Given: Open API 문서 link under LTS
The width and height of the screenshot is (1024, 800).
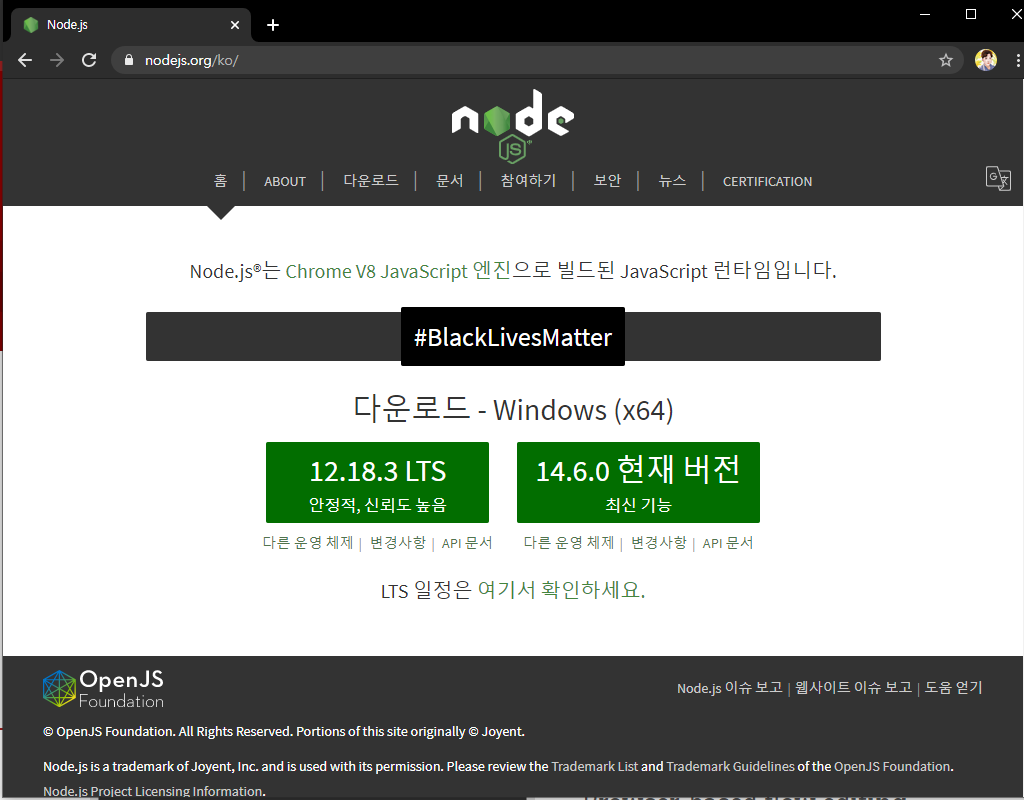Looking at the screenshot, I should 467,543.
